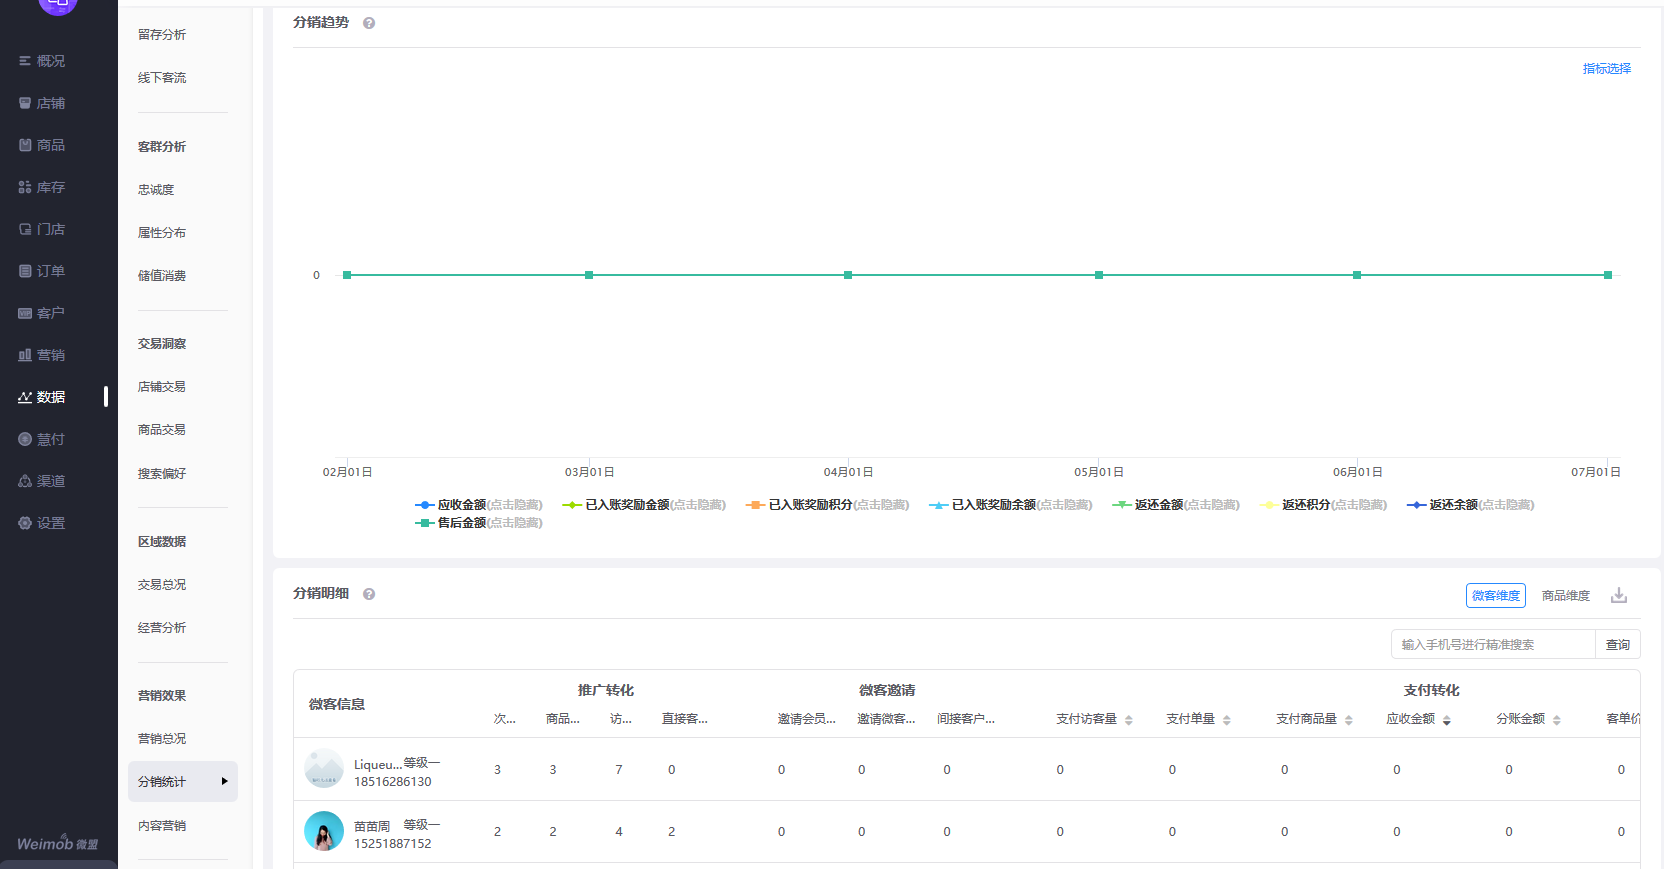The height and width of the screenshot is (869, 1664).
Task: Open the 订单 sidebar item
Action: point(42,271)
